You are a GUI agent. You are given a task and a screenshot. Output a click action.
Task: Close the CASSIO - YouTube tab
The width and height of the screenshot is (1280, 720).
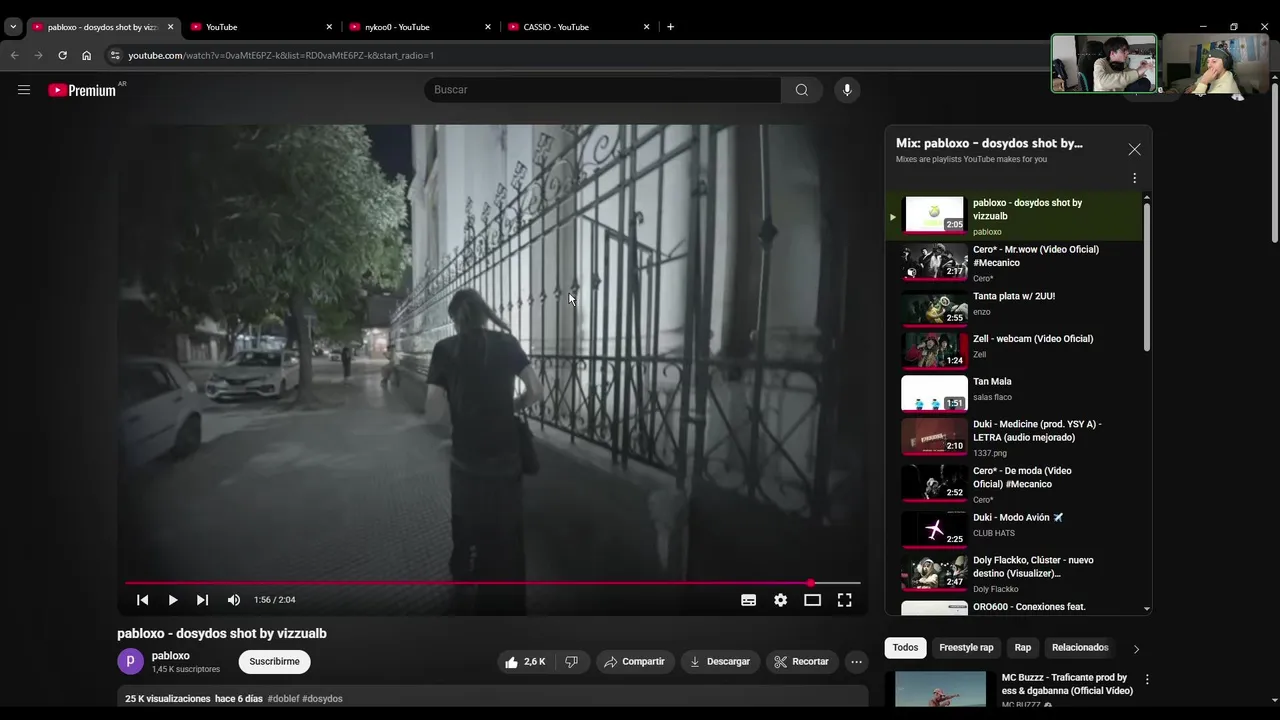(646, 27)
